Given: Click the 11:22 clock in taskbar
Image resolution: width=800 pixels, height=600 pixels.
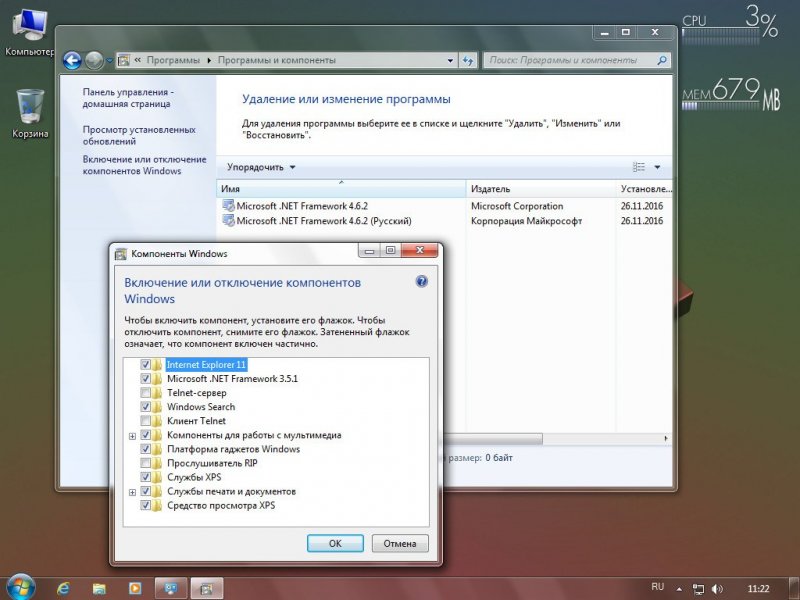Looking at the screenshot, I should click(758, 589).
